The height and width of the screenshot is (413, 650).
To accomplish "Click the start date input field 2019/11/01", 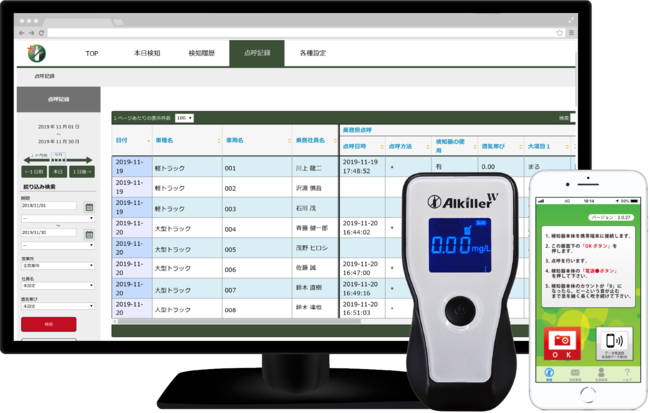I will (48, 207).
